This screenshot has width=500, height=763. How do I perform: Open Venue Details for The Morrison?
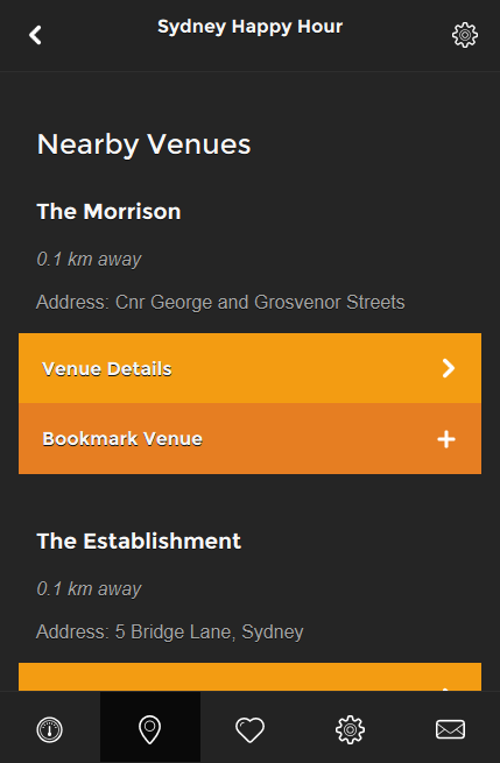click(x=250, y=368)
